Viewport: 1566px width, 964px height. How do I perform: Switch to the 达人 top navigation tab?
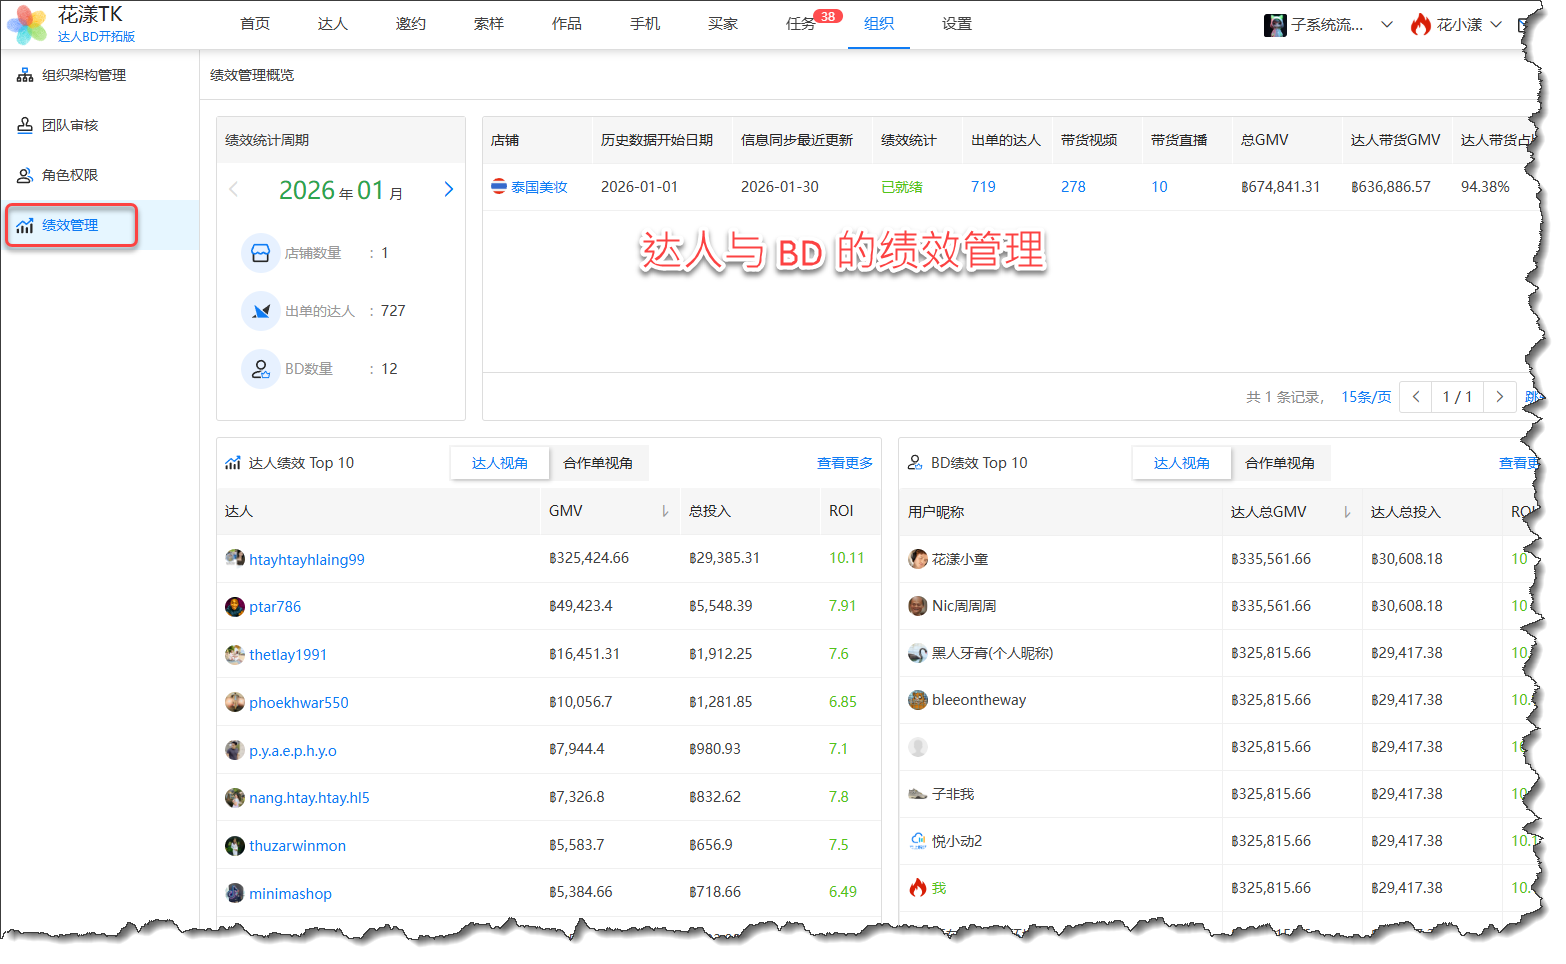(332, 24)
